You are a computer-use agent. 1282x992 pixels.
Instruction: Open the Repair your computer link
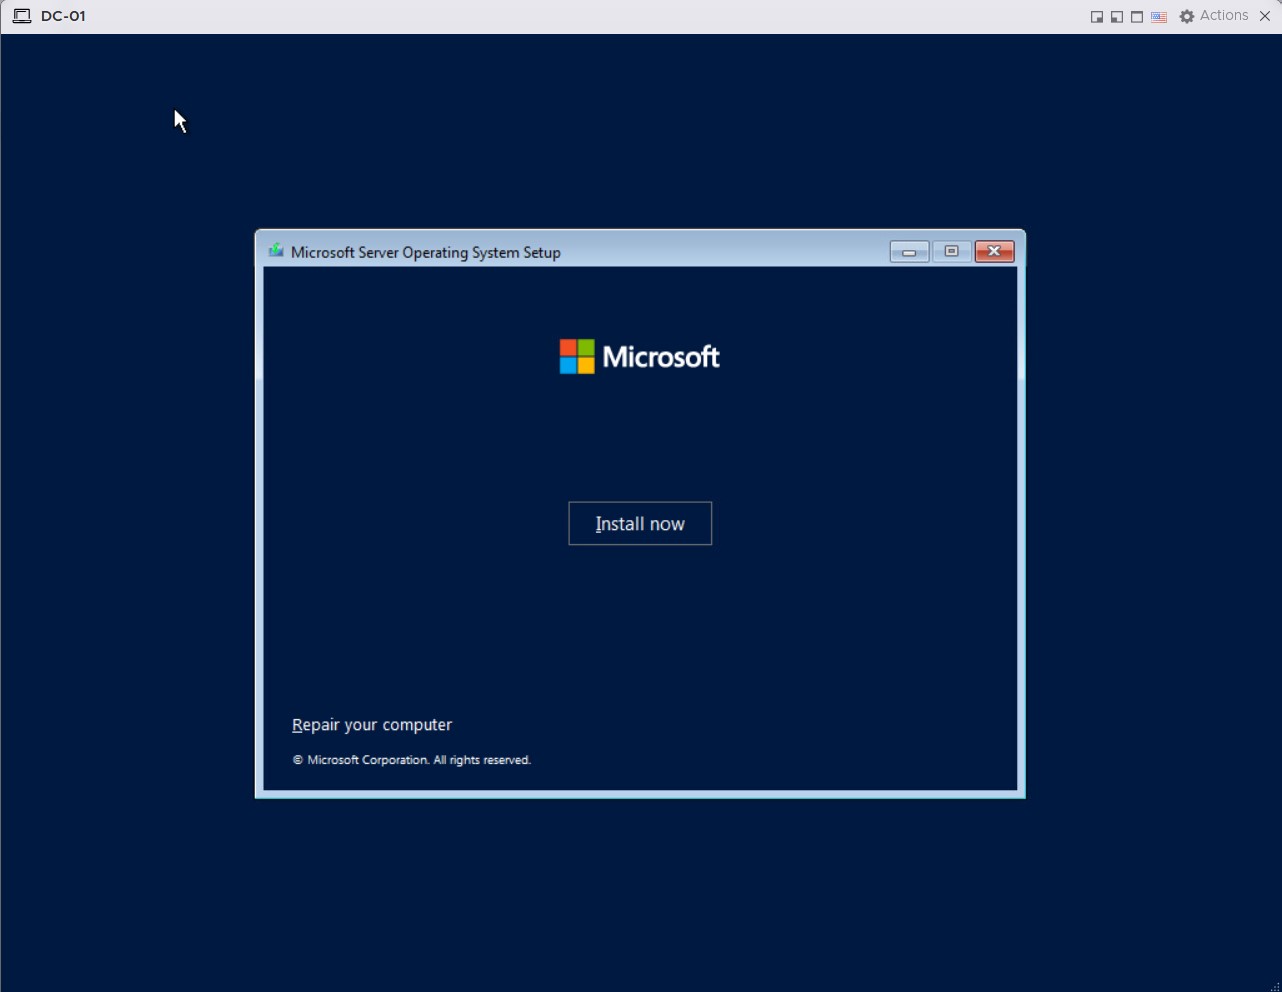click(x=372, y=725)
